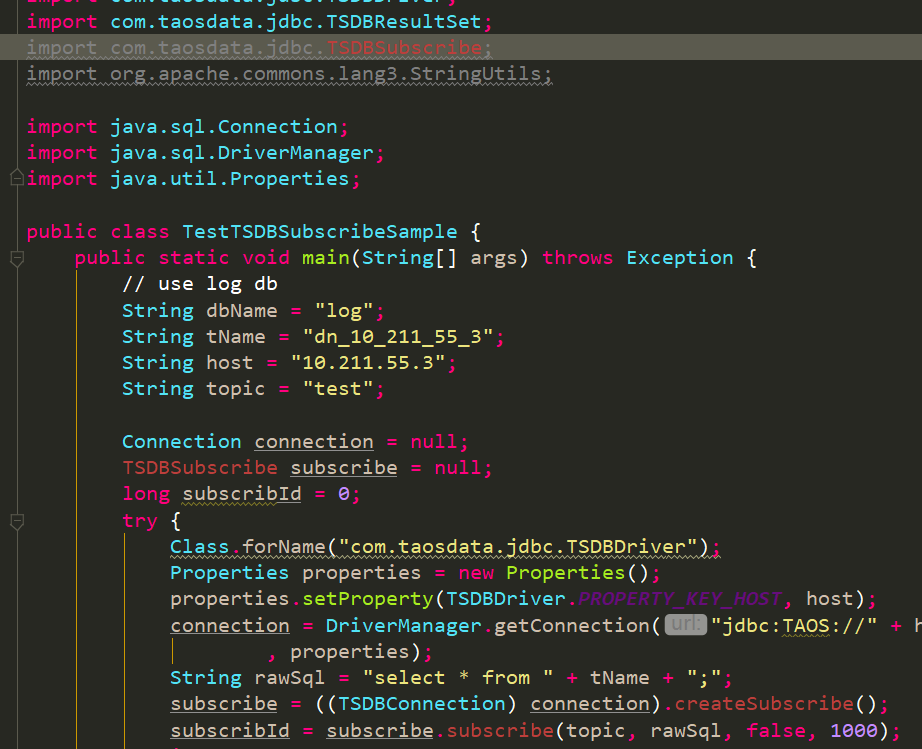Click DriverManager in getConnection call
The width and height of the screenshot is (922, 749).
pos(403,626)
